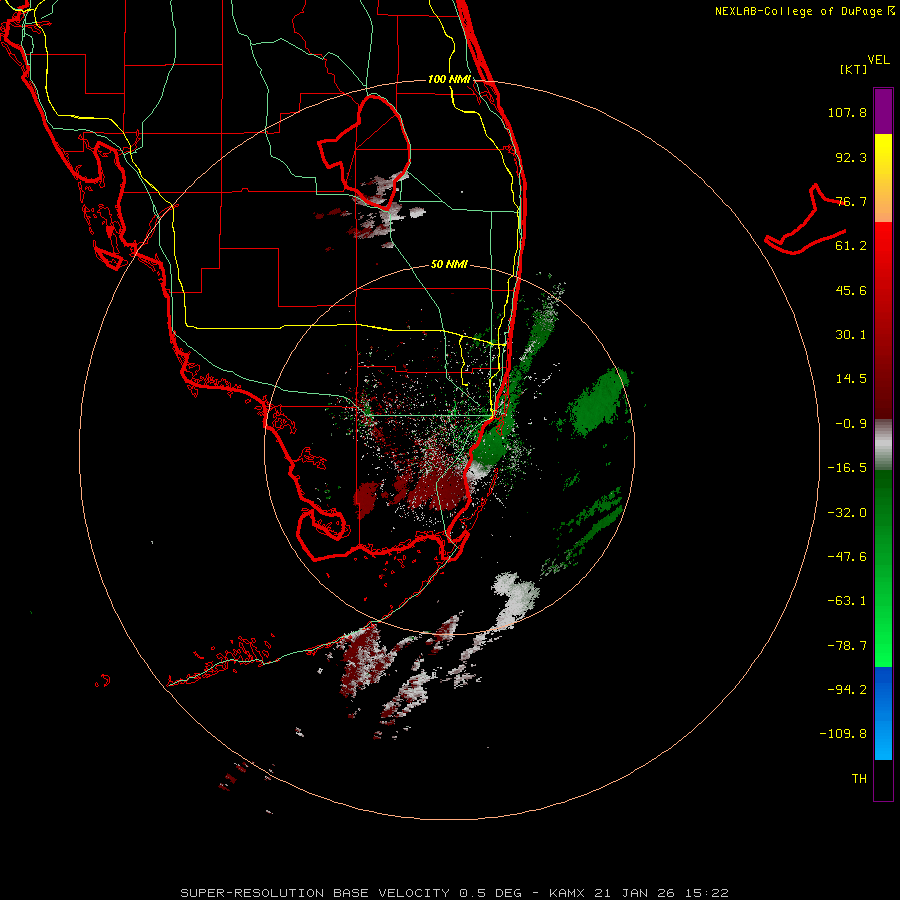
Task: Click the 50 NMI range ring label
Action: [449, 265]
